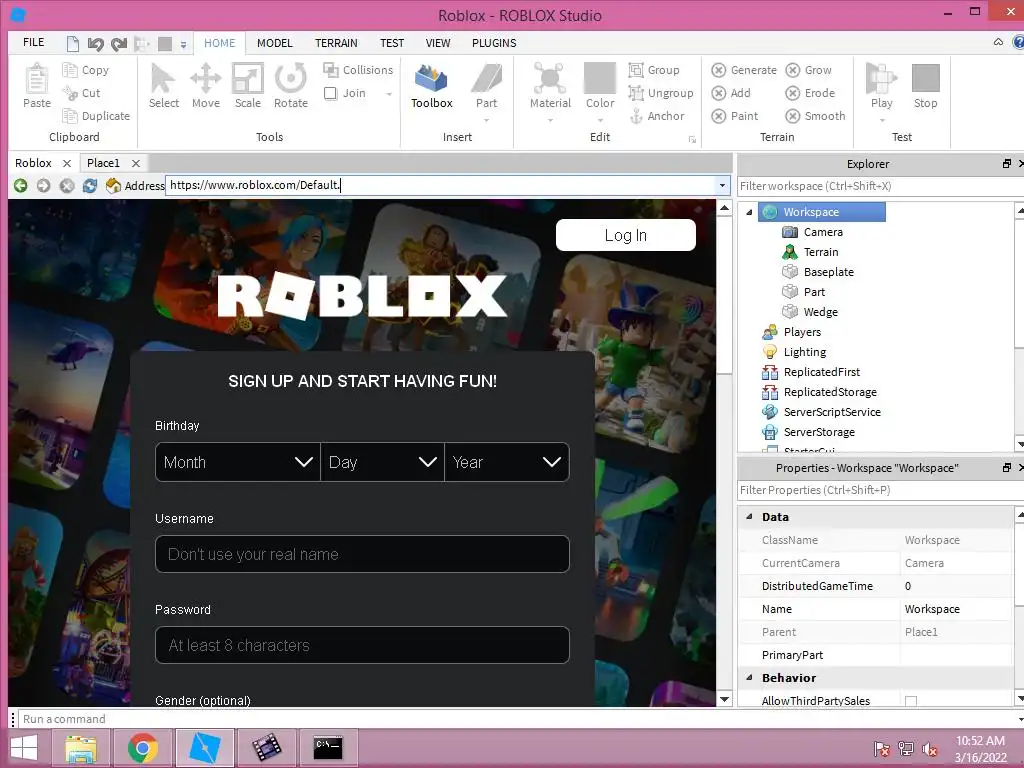Viewport: 1024px width, 768px height.
Task: Click the undo arrow in quick access bar
Action: (95, 44)
